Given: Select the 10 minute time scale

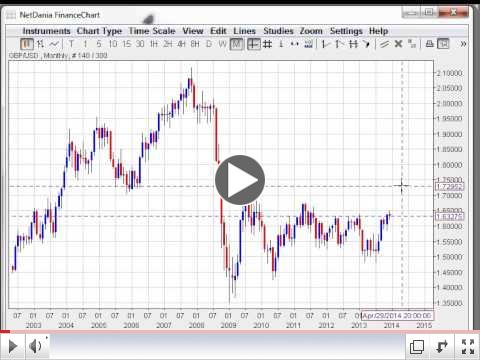Looking at the screenshot, I should 113,44.
